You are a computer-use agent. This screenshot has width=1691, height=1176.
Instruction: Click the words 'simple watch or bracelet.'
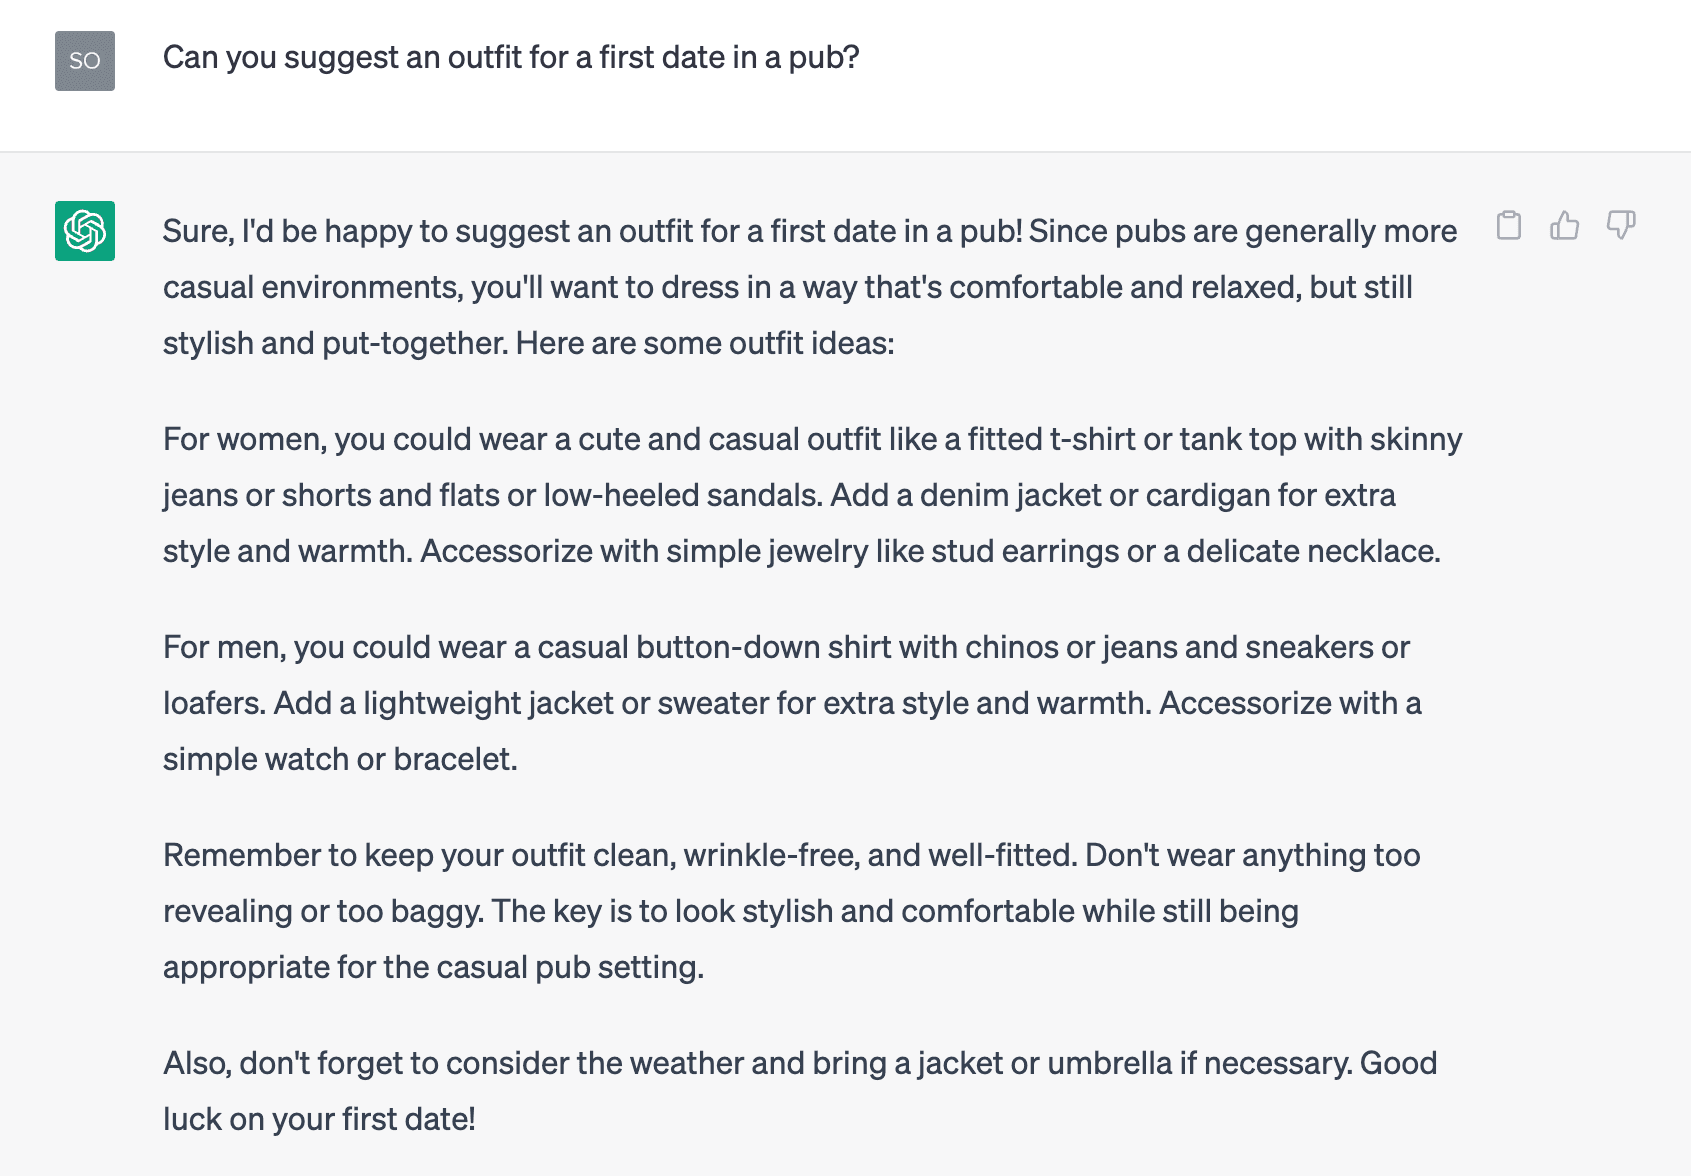340,760
